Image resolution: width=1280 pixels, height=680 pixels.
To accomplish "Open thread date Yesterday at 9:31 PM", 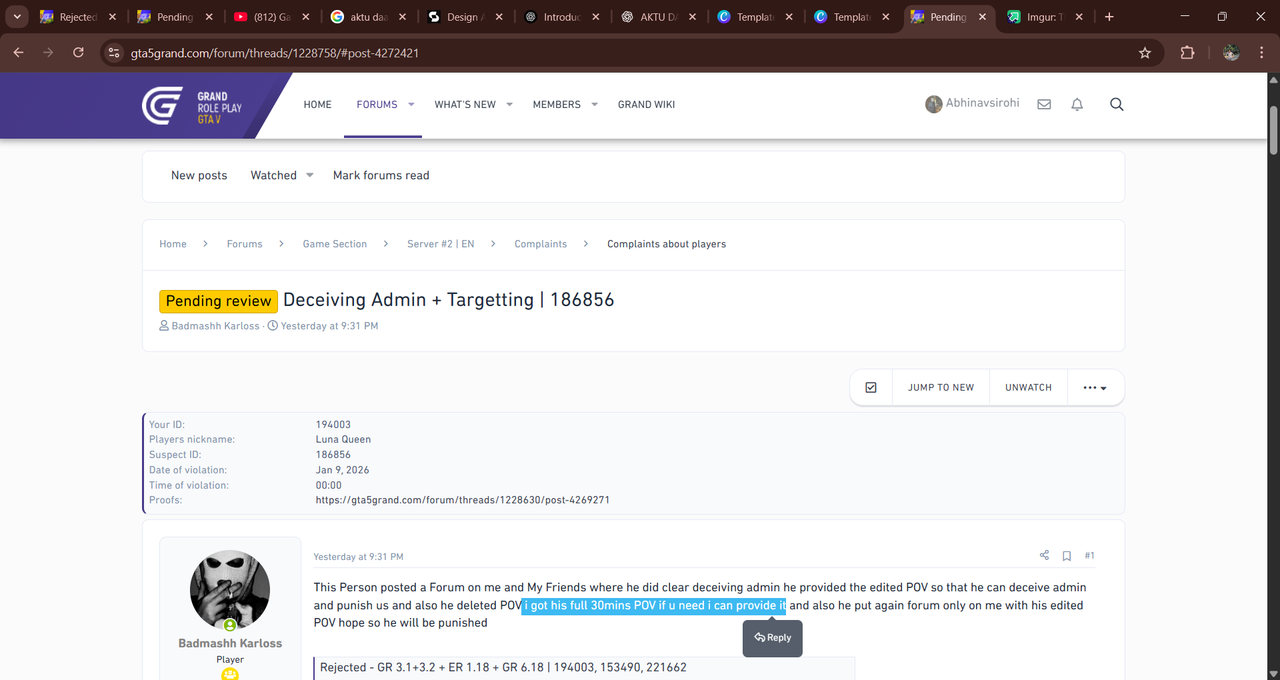I will (x=329, y=326).
